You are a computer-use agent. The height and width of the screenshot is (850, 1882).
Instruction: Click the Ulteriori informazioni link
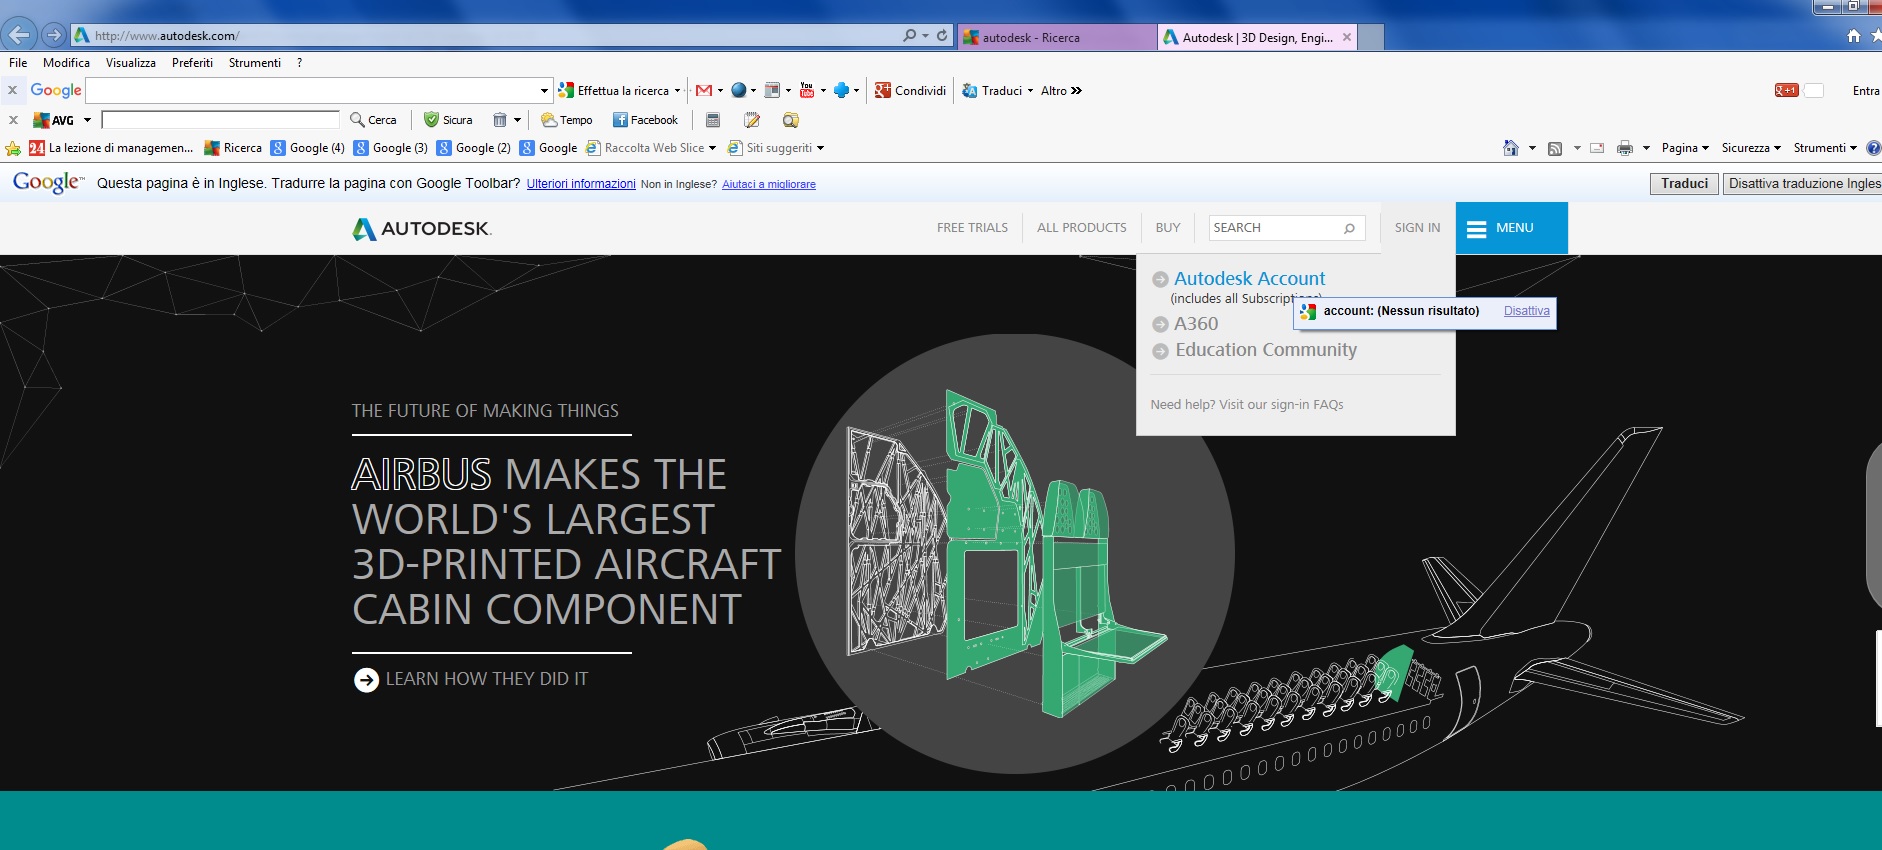click(x=581, y=184)
